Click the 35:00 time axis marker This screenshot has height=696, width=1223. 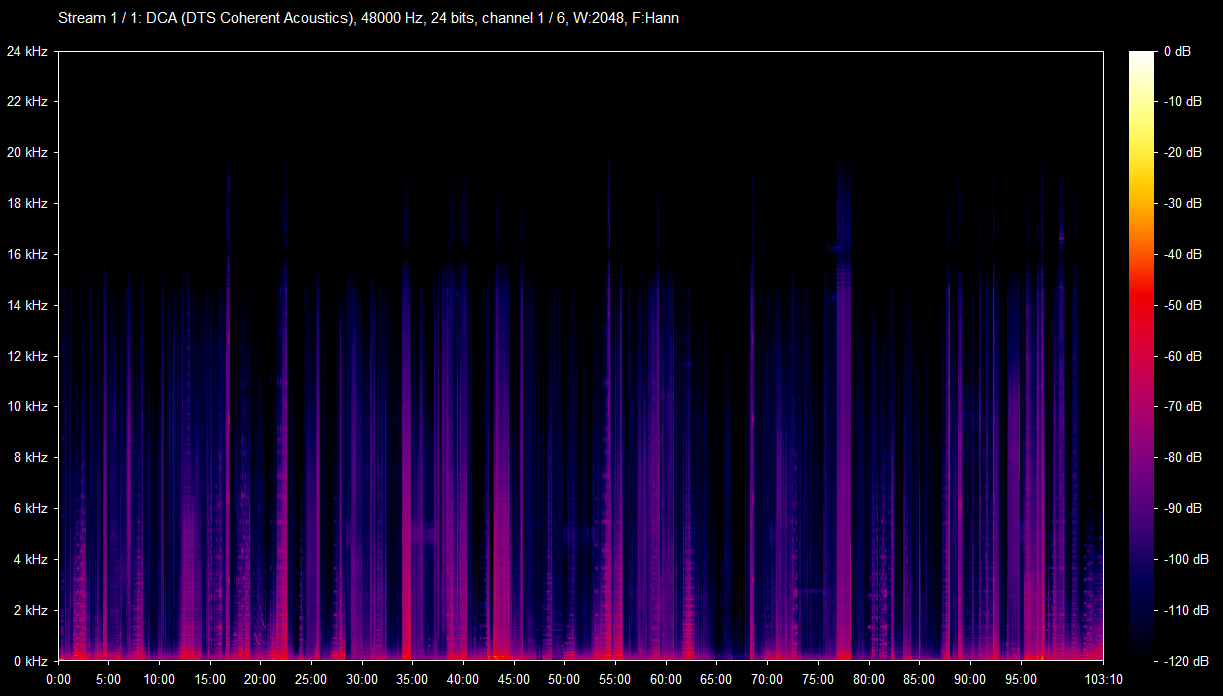pos(412,678)
